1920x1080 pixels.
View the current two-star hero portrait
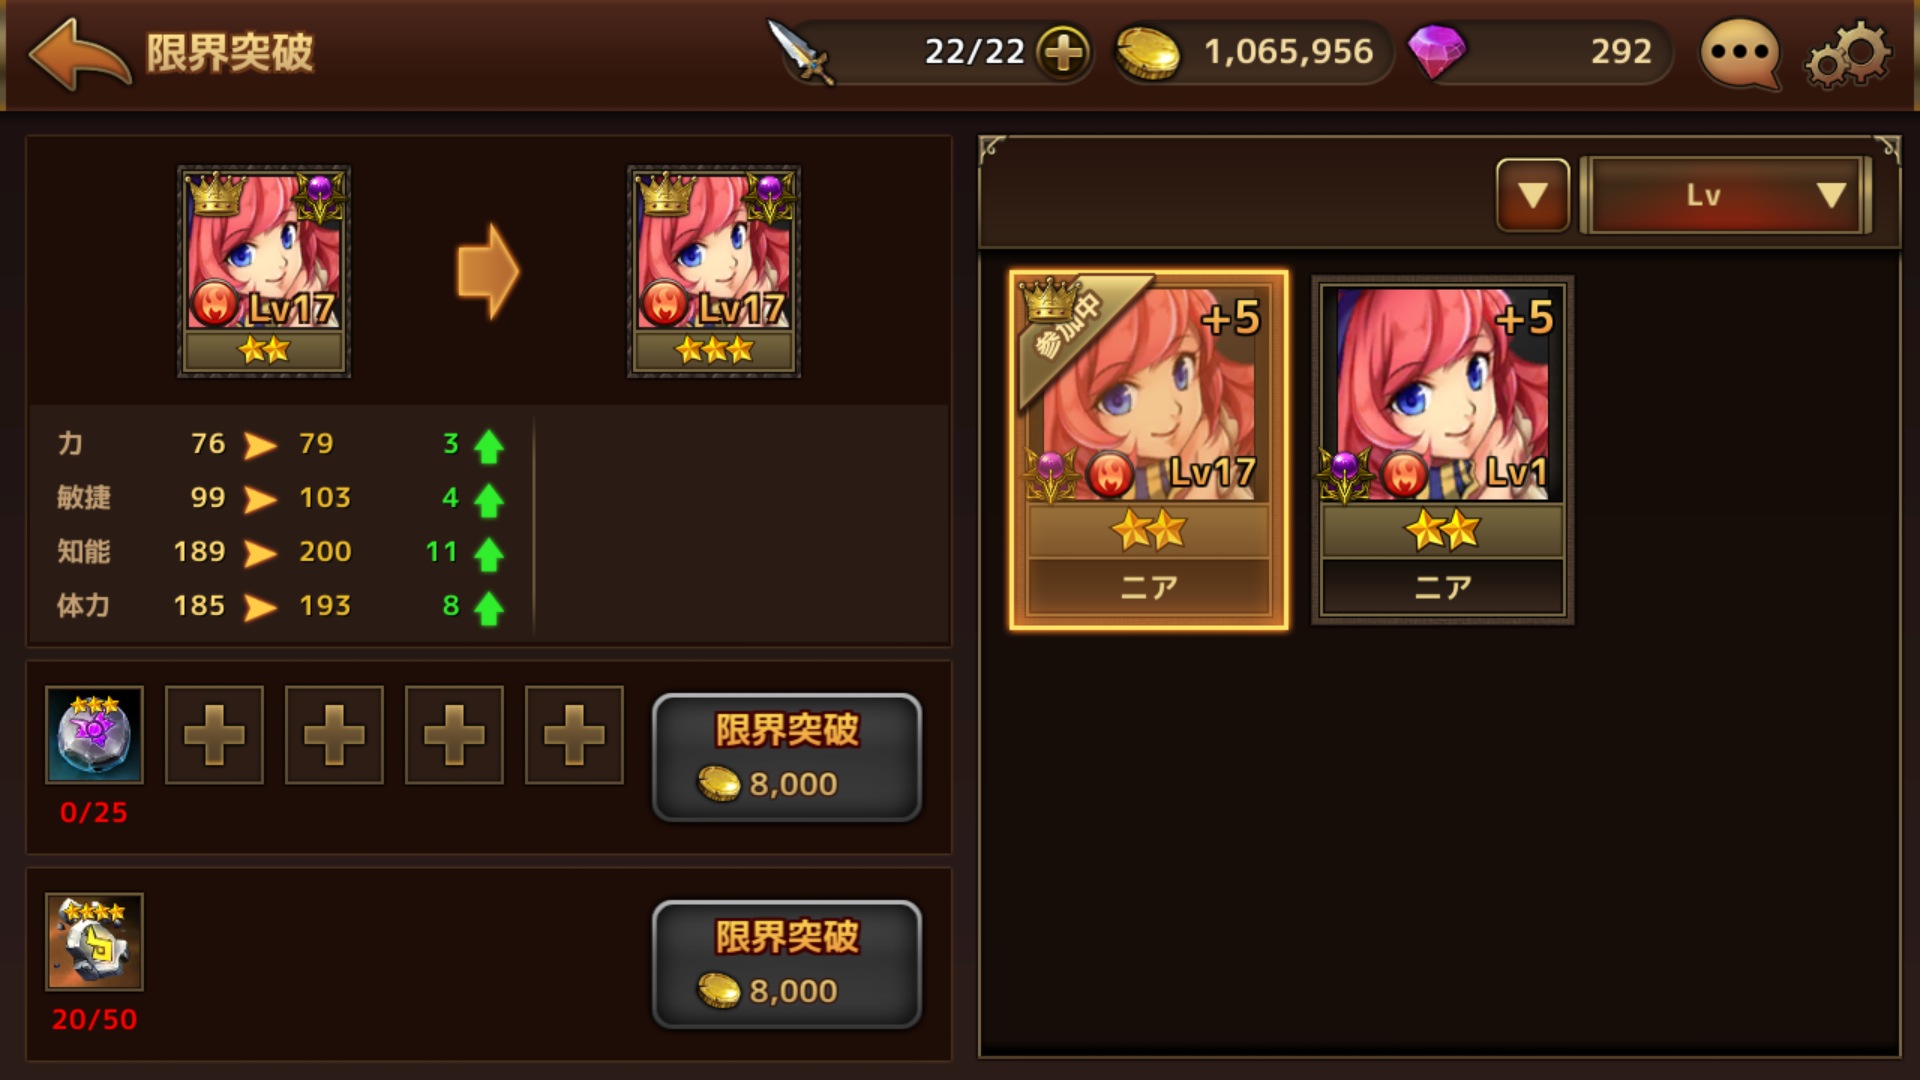[x=264, y=271]
